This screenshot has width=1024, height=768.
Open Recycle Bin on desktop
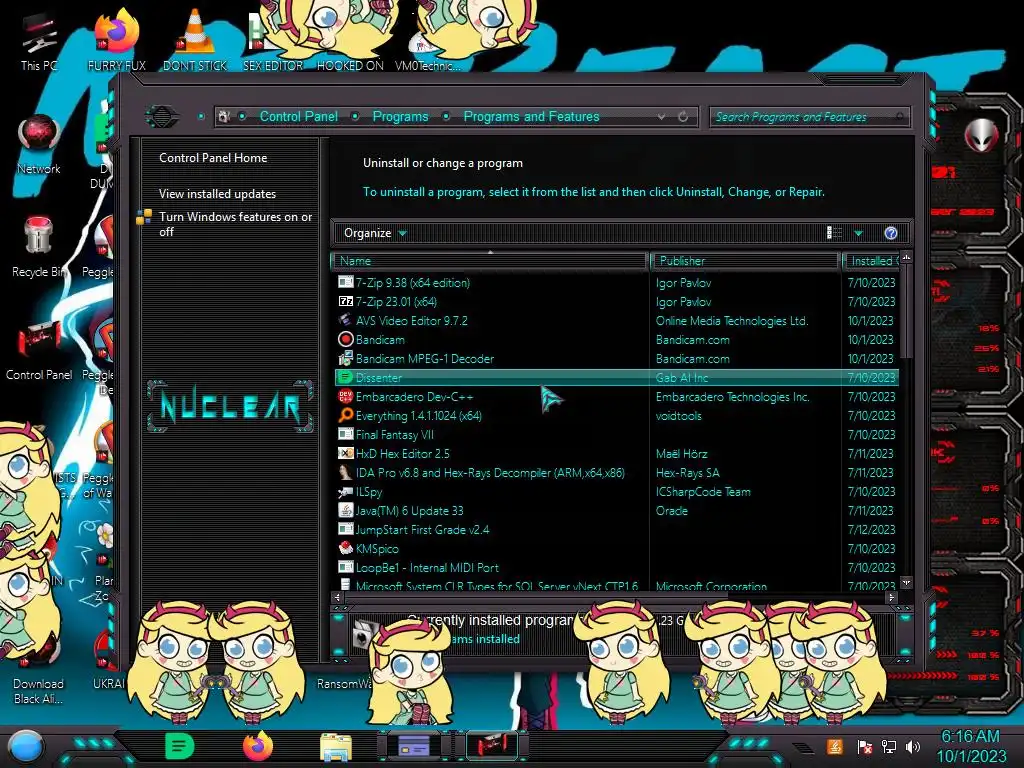39,247
